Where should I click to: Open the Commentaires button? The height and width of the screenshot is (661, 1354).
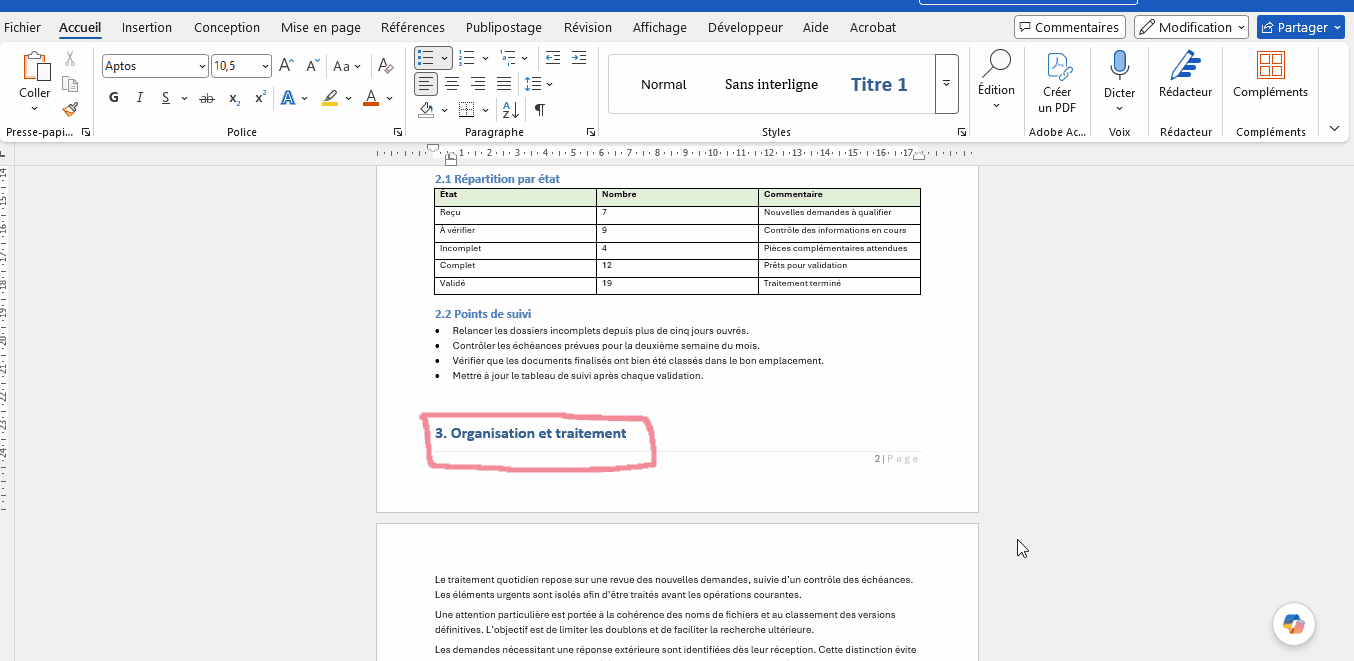click(1069, 27)
